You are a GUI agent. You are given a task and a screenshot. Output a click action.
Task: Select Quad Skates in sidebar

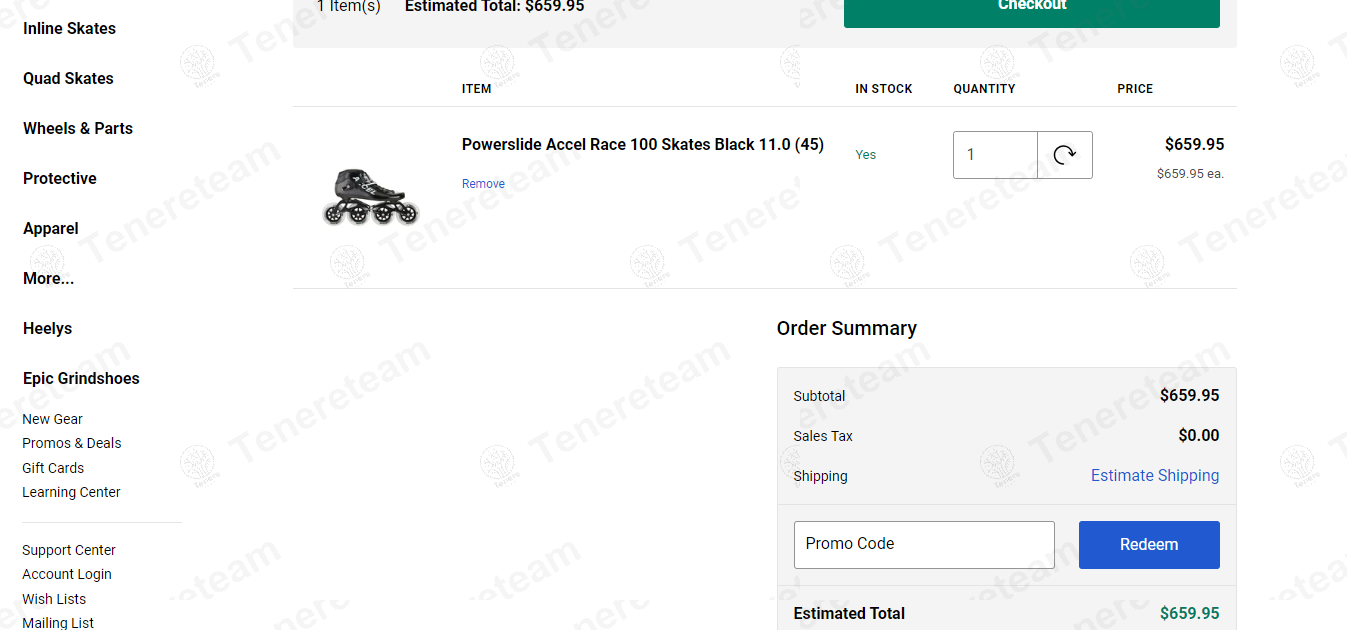point(68,79)
